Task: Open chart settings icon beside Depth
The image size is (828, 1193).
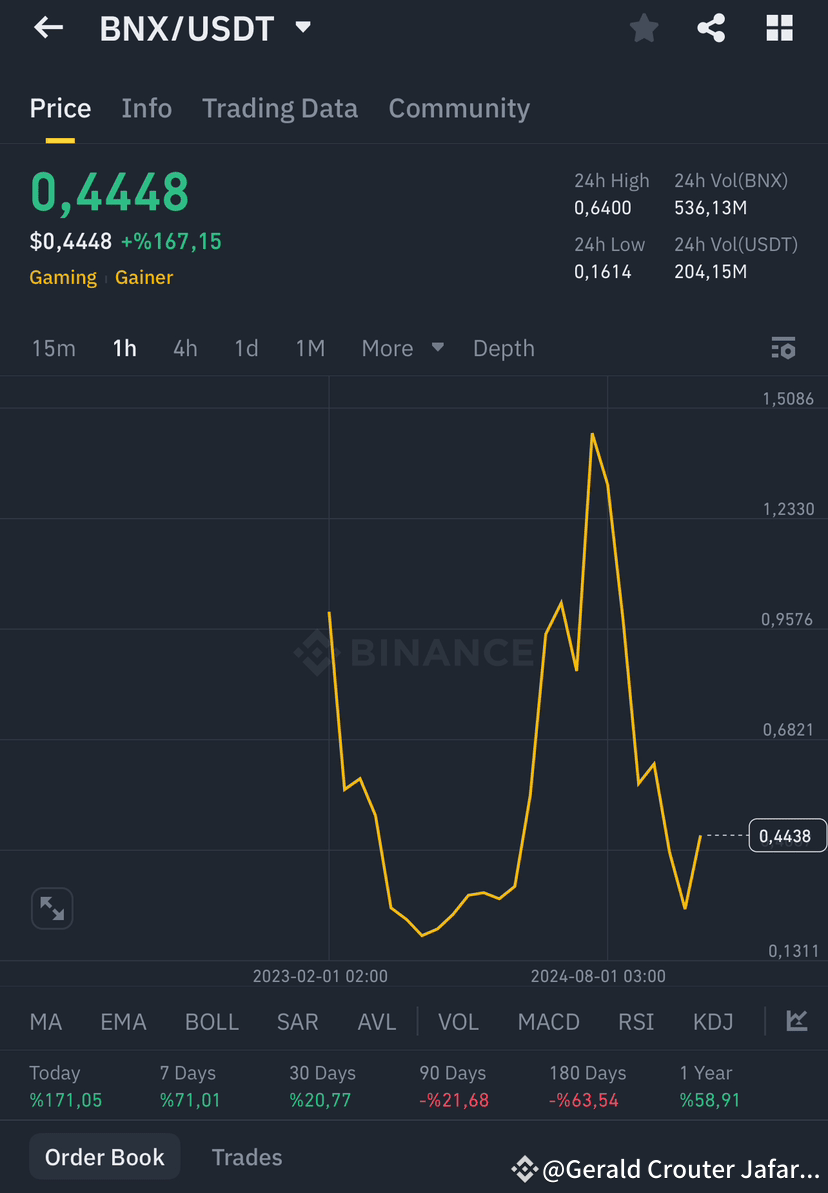Action: [783, 348]
